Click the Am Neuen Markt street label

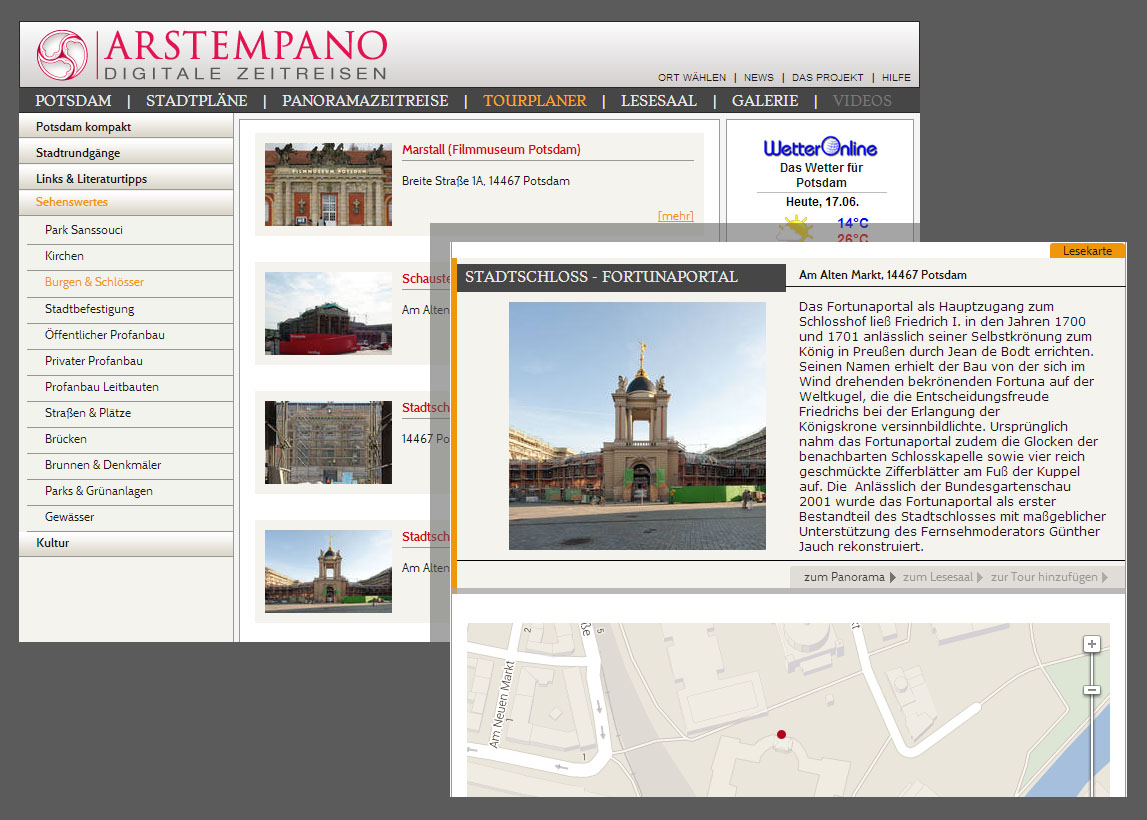[x=501, y=704]
